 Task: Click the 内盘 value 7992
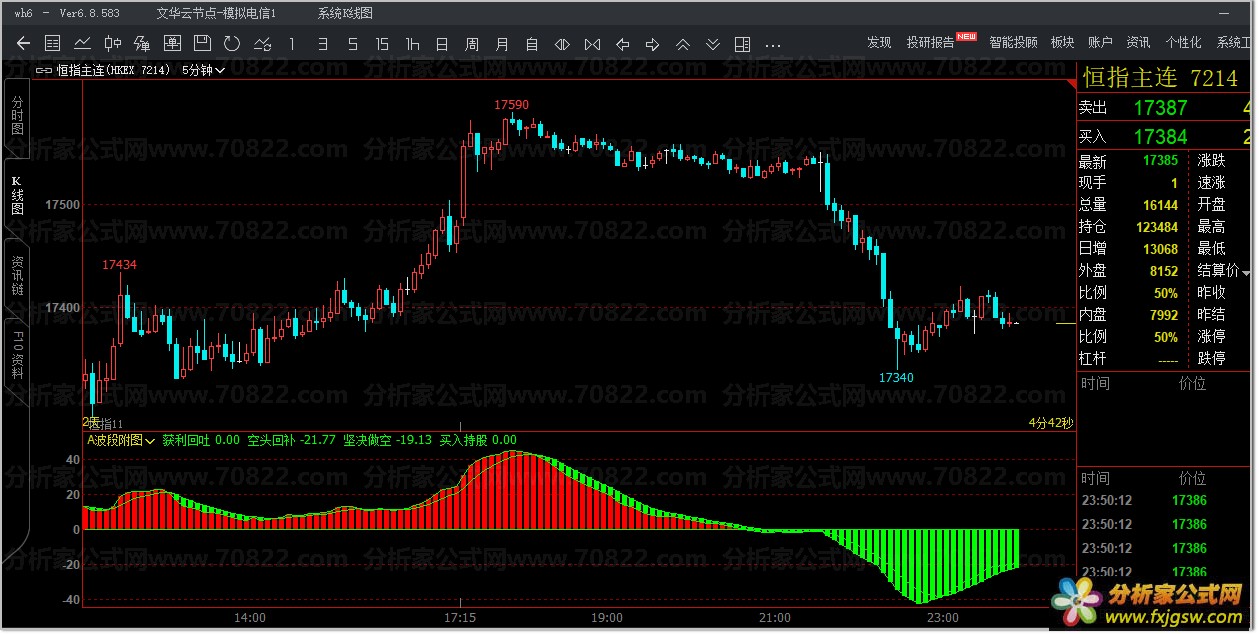click(x=1164, y=315)
